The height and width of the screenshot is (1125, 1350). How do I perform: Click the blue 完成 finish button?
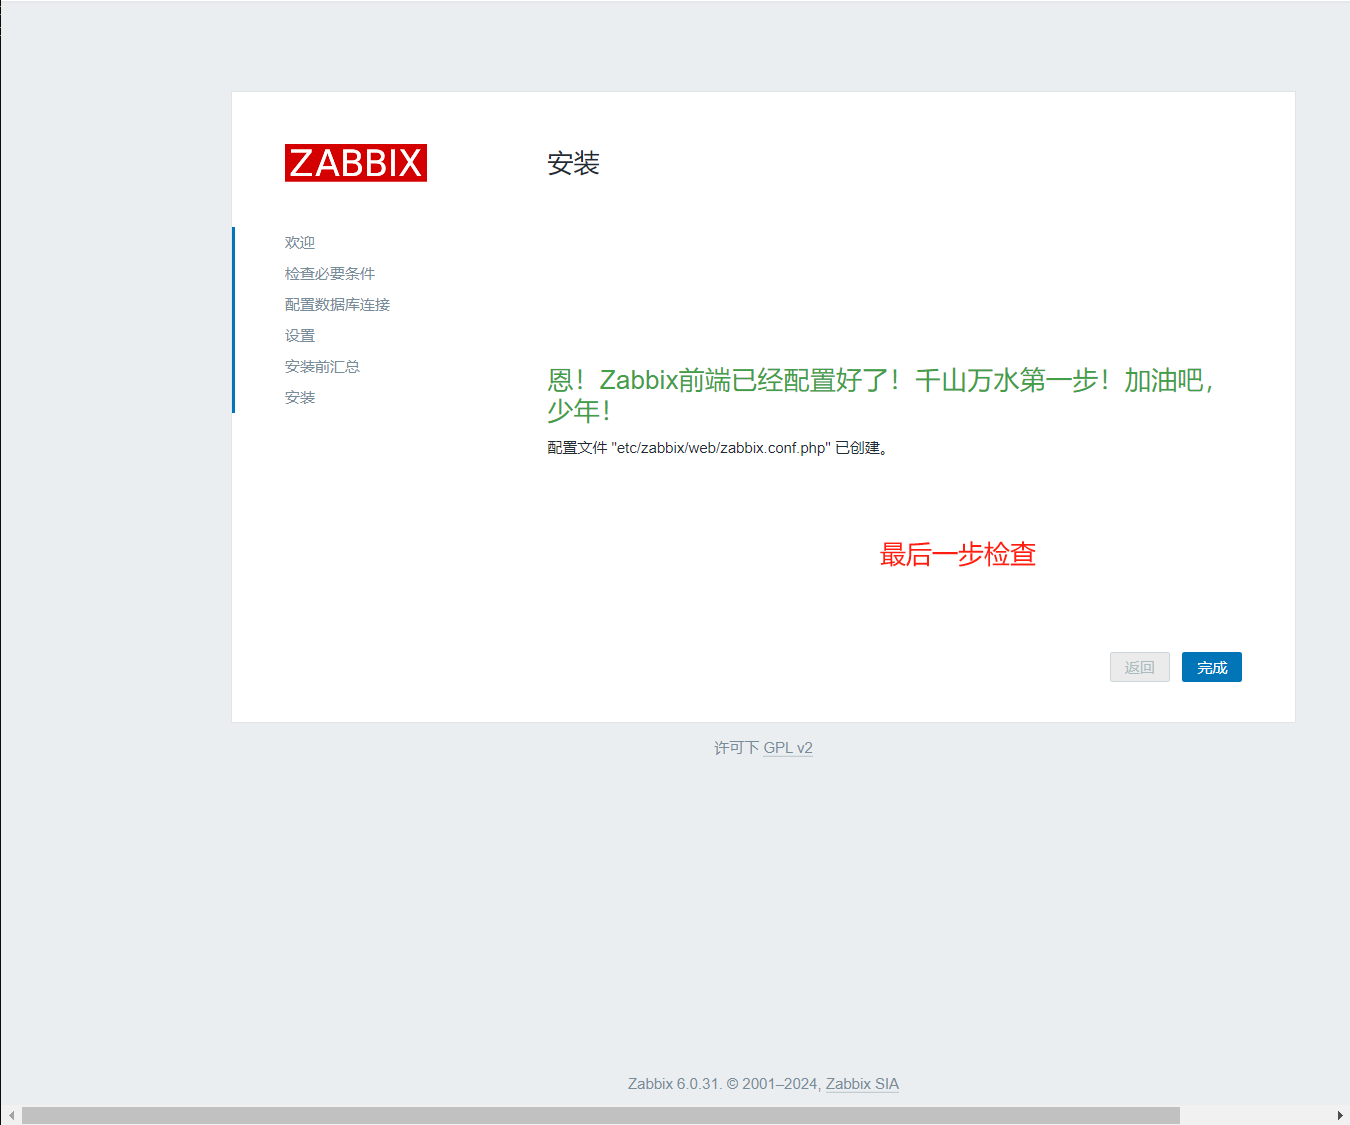[x=1212, y=667]
